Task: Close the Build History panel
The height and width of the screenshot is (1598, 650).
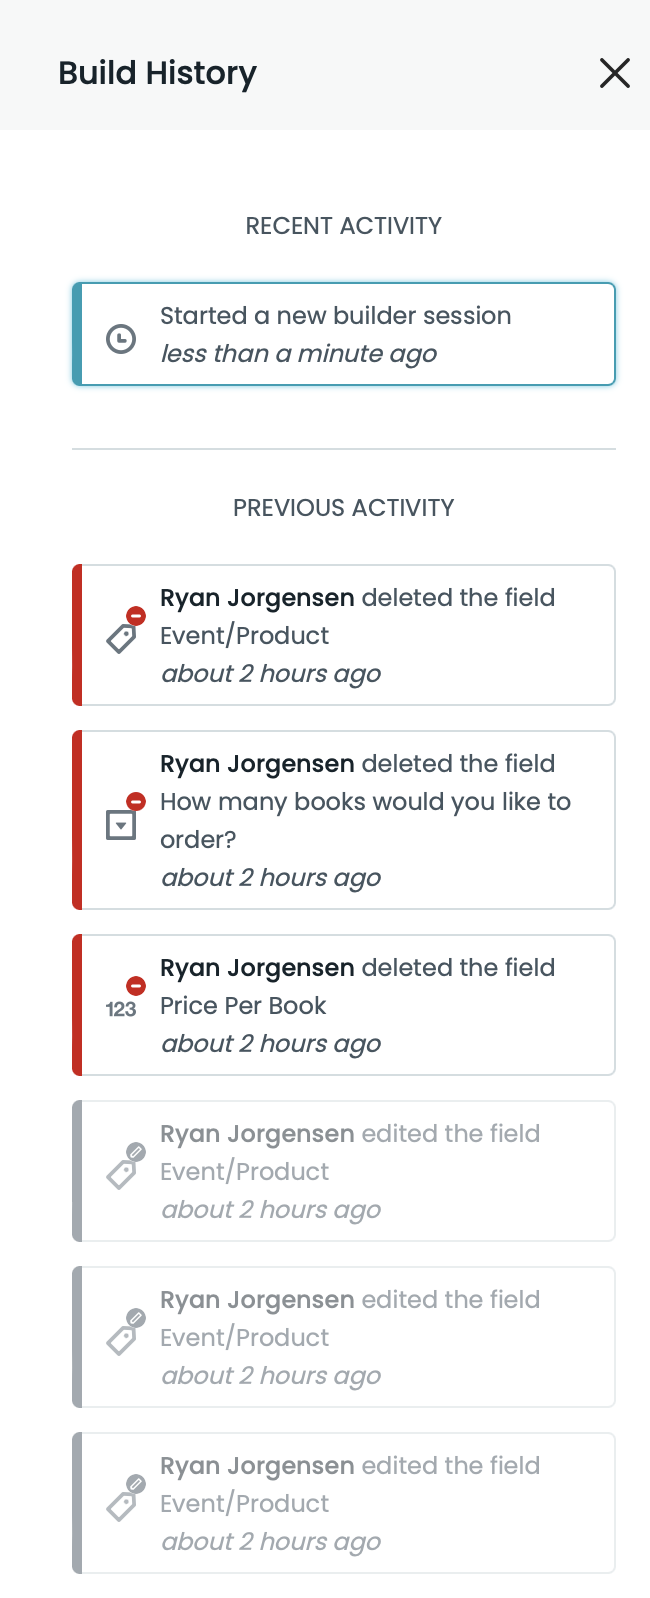Action: 614,73
